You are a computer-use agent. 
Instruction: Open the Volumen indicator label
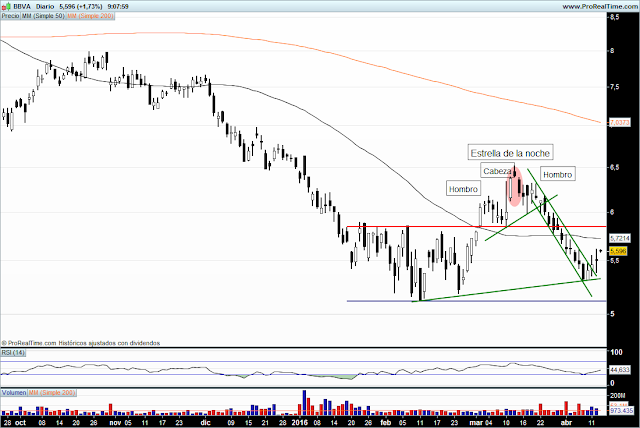pyautogui.click(x=13, y=393)
